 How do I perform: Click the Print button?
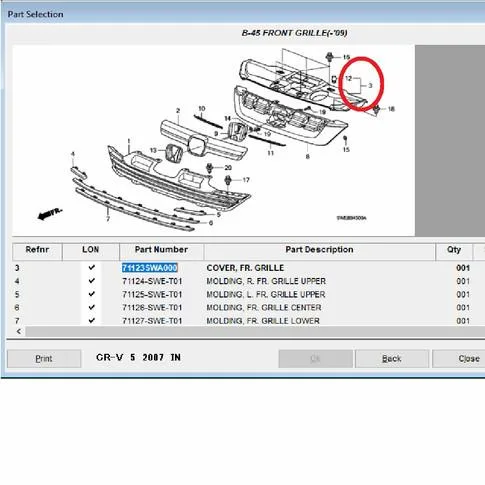click(x=44, y=359)
